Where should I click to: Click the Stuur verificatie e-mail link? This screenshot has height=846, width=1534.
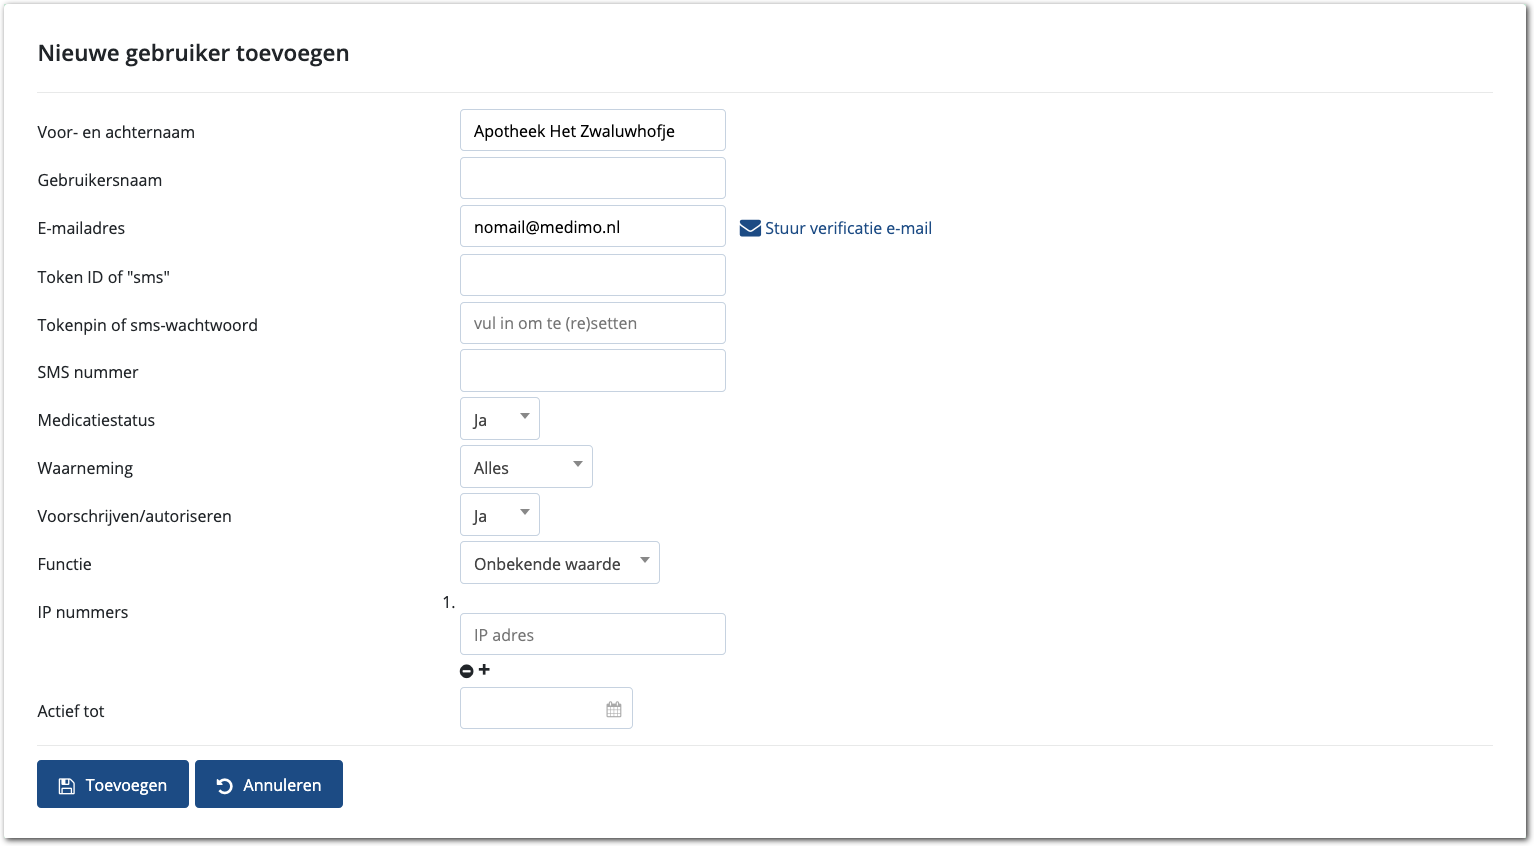point(848,228)
